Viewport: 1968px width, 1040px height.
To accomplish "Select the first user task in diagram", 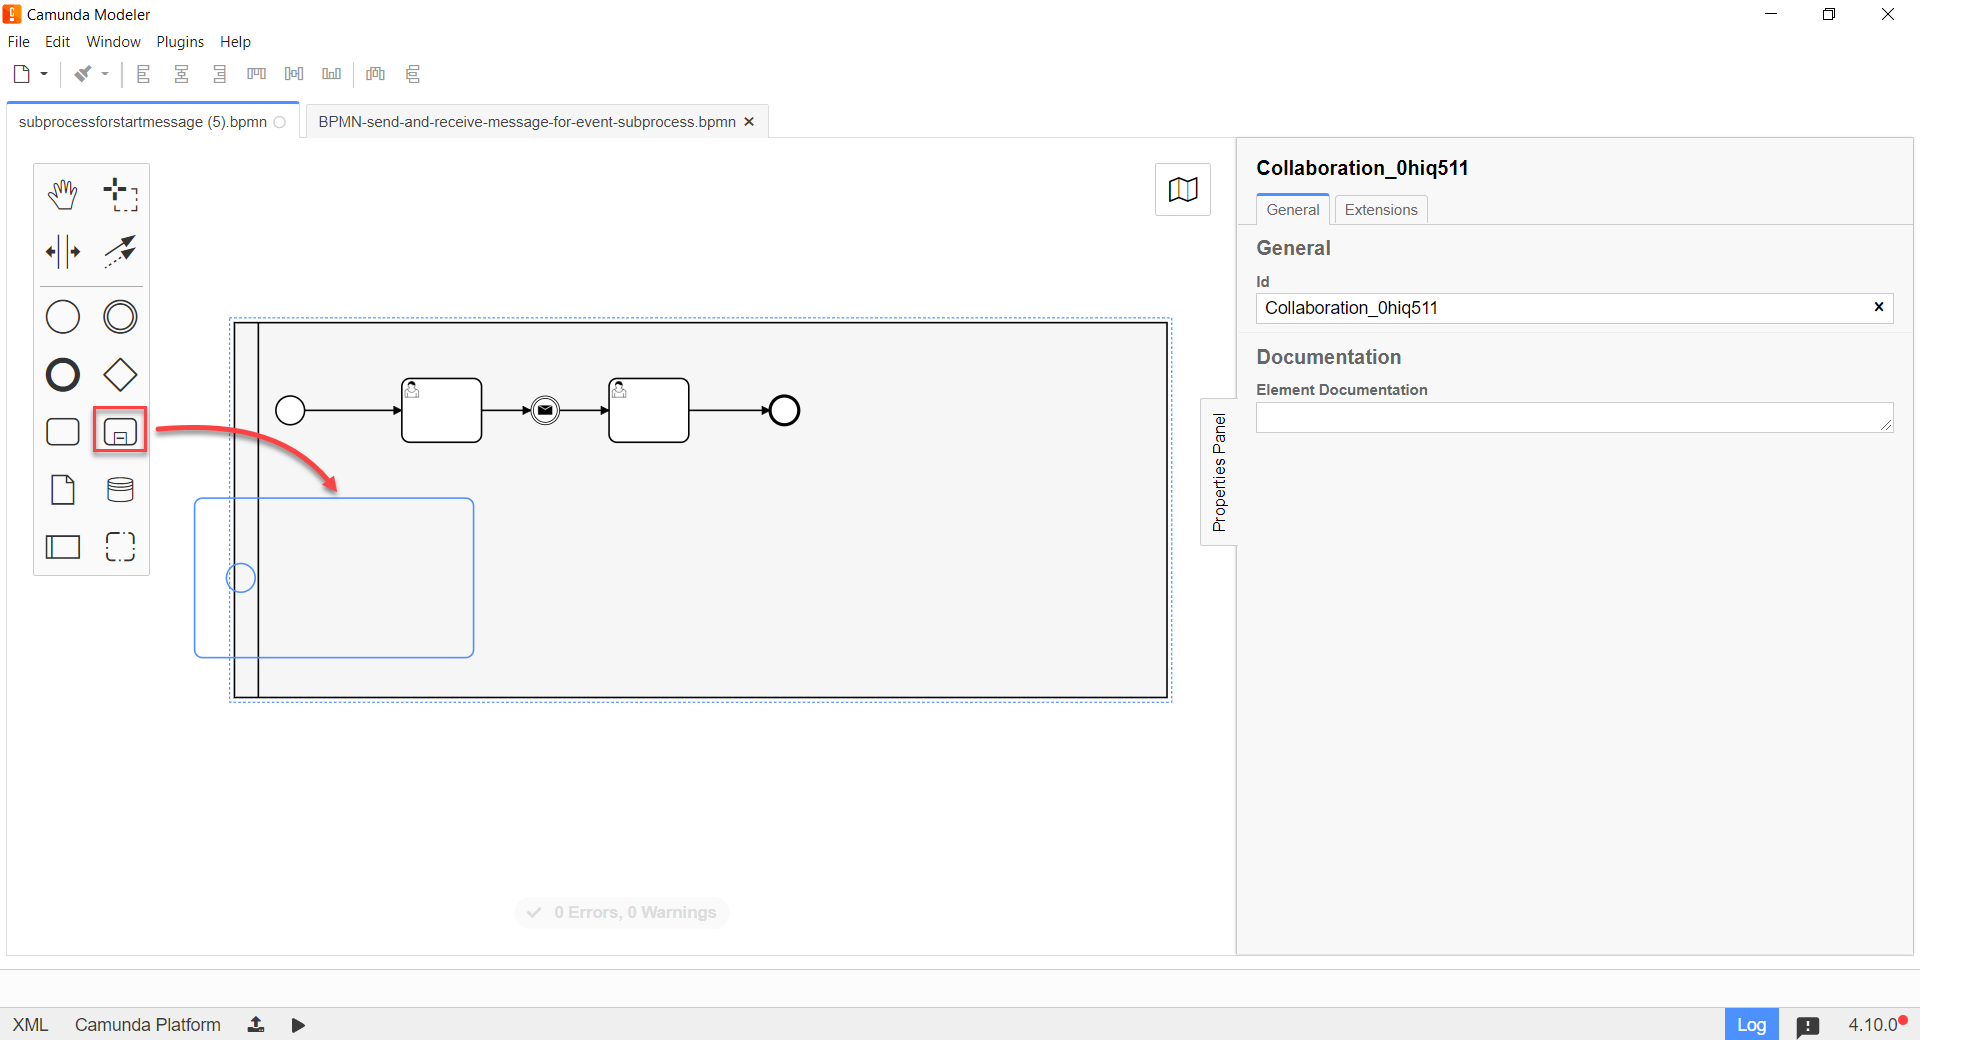I will point(442,410).
